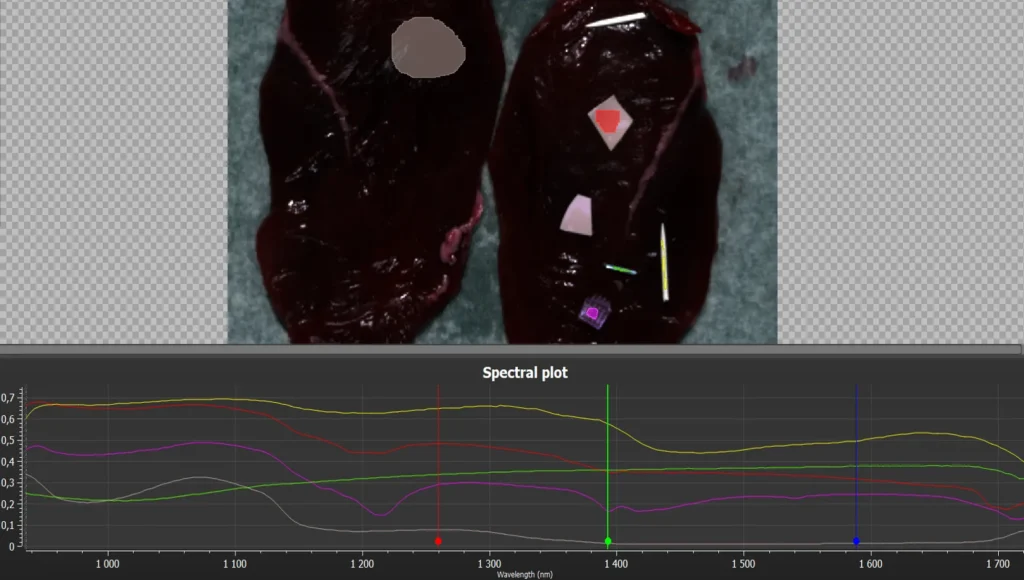Click the Spectral plot title
The width and height of the screenshot is (1024, 580).
tap(525, 373)
